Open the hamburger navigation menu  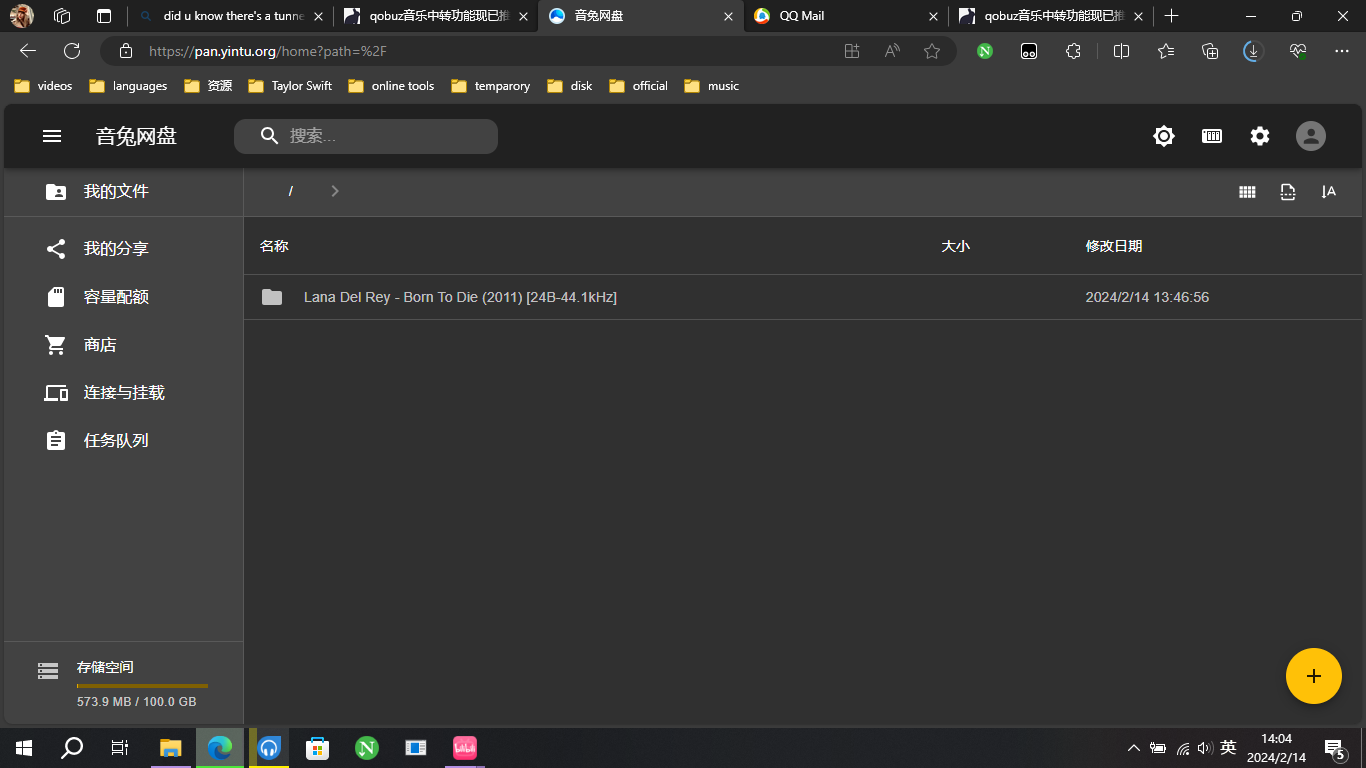52,136
